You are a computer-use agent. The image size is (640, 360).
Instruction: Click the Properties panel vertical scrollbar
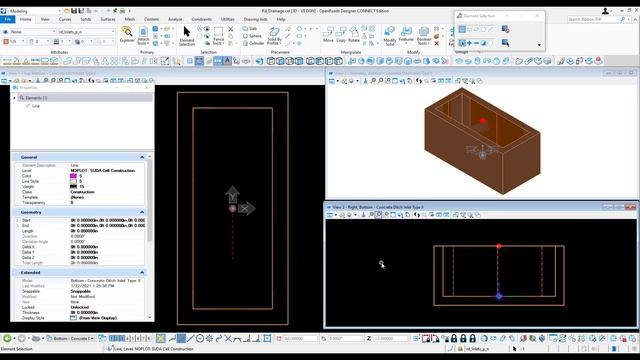149,238
